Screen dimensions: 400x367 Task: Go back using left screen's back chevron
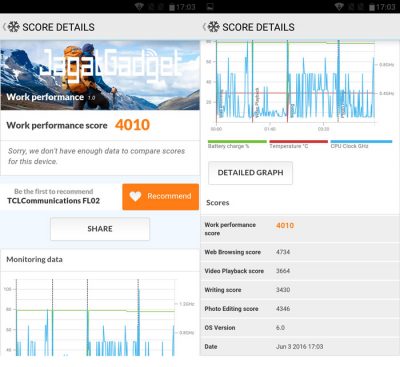(4, 27)
